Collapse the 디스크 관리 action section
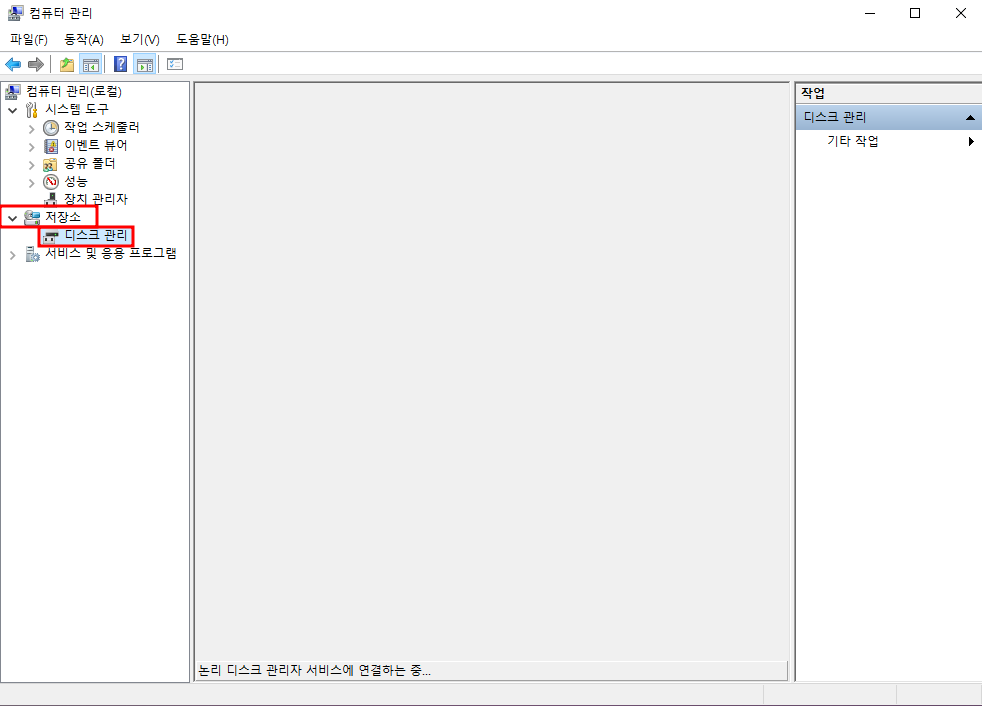The width and height of the screenshot is (982, 706). 970,117
